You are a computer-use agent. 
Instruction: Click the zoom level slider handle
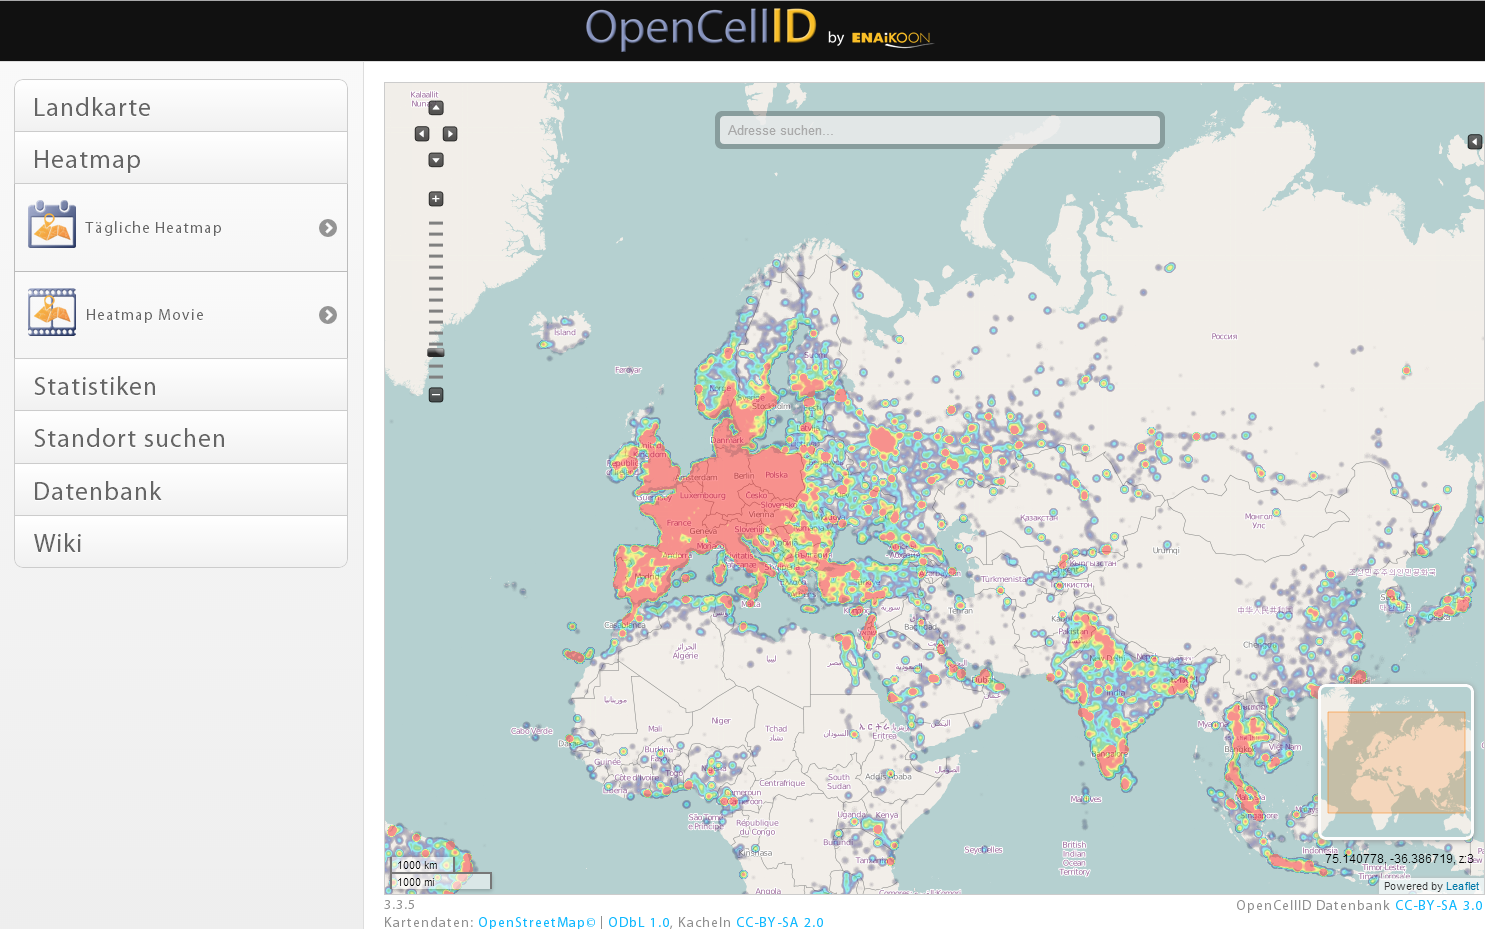[x=436, y=352]
